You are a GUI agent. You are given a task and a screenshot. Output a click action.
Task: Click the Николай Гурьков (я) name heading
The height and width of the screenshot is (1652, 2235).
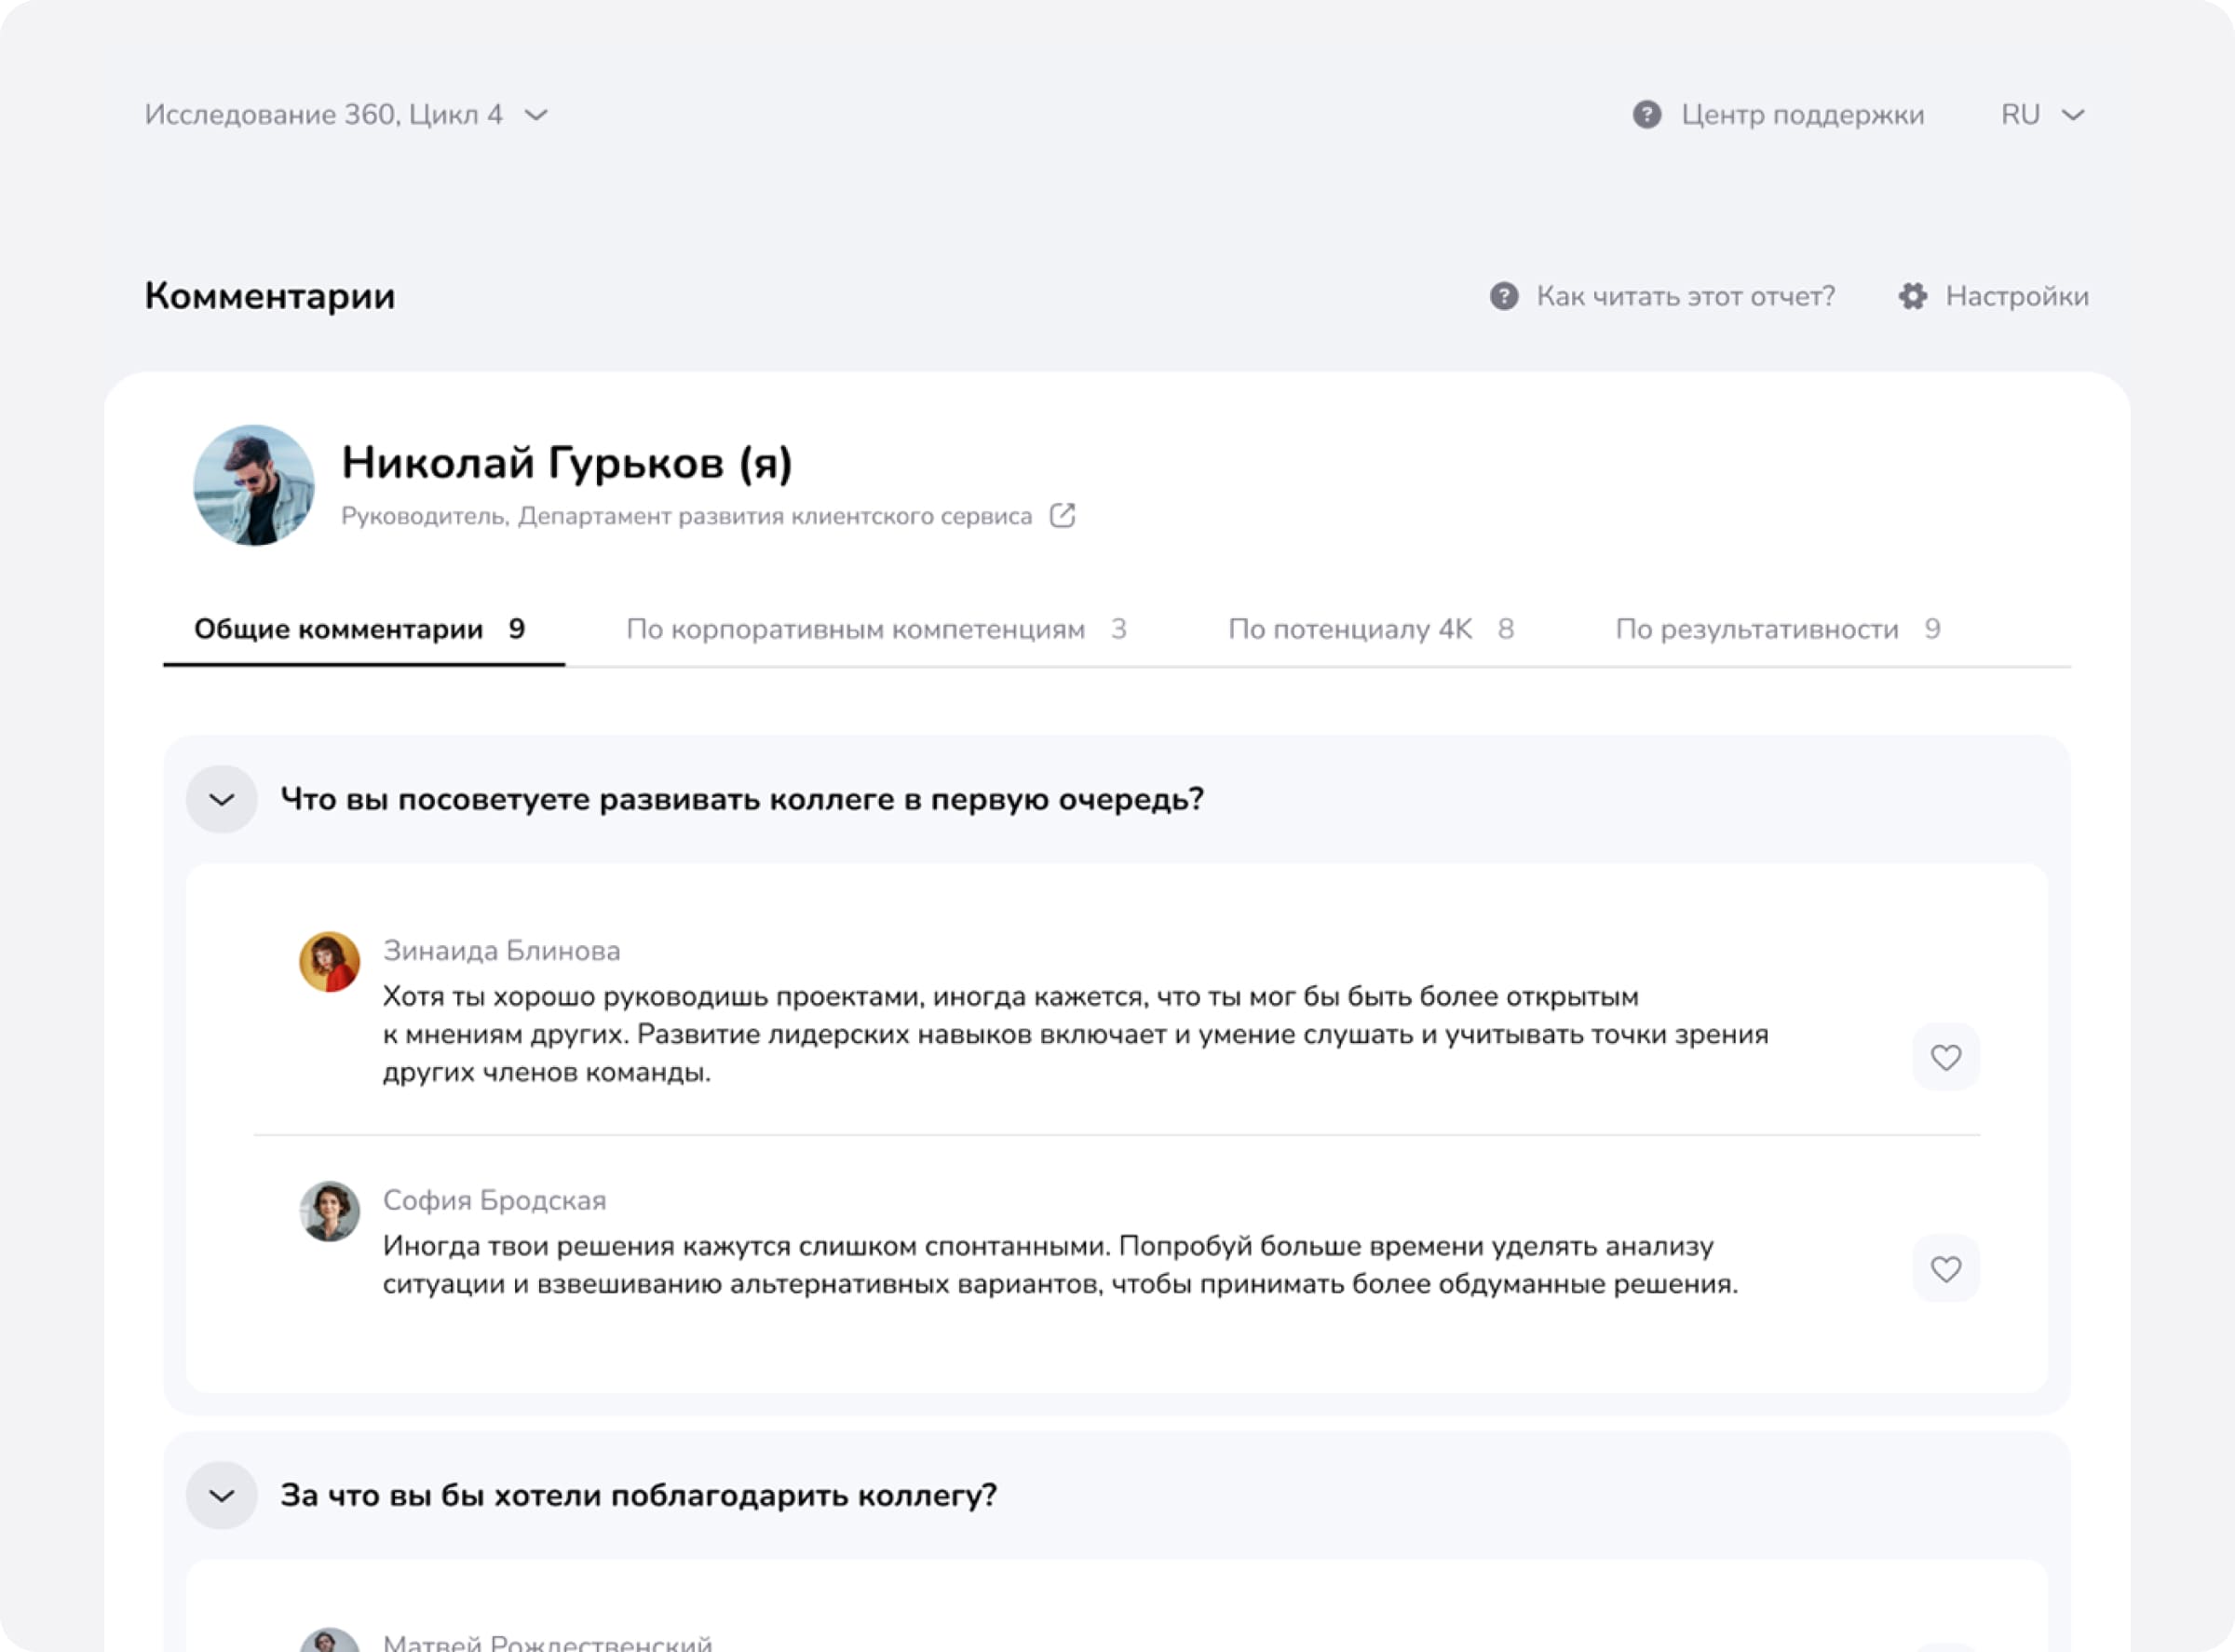pos(567,463)
